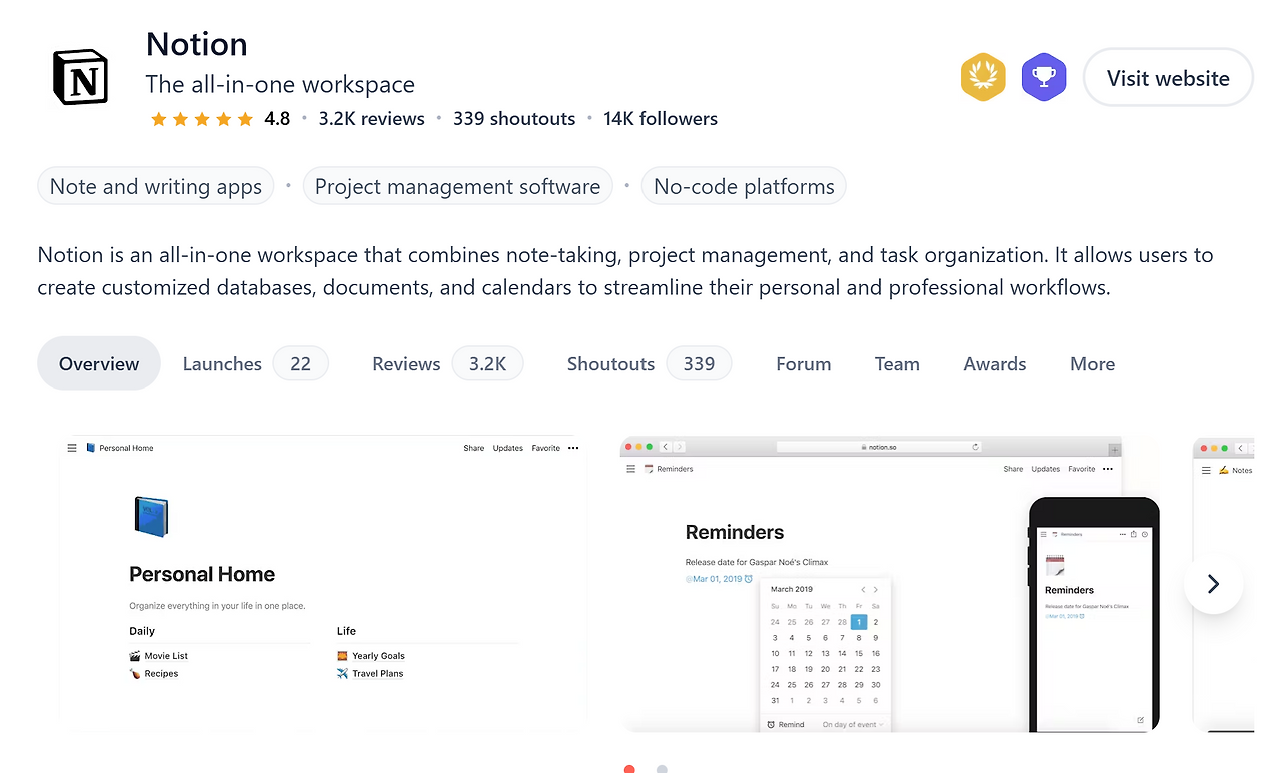Click the ellipsis menu in the Personal Home screenshot

pyautogui.click(x=572, y=447)
